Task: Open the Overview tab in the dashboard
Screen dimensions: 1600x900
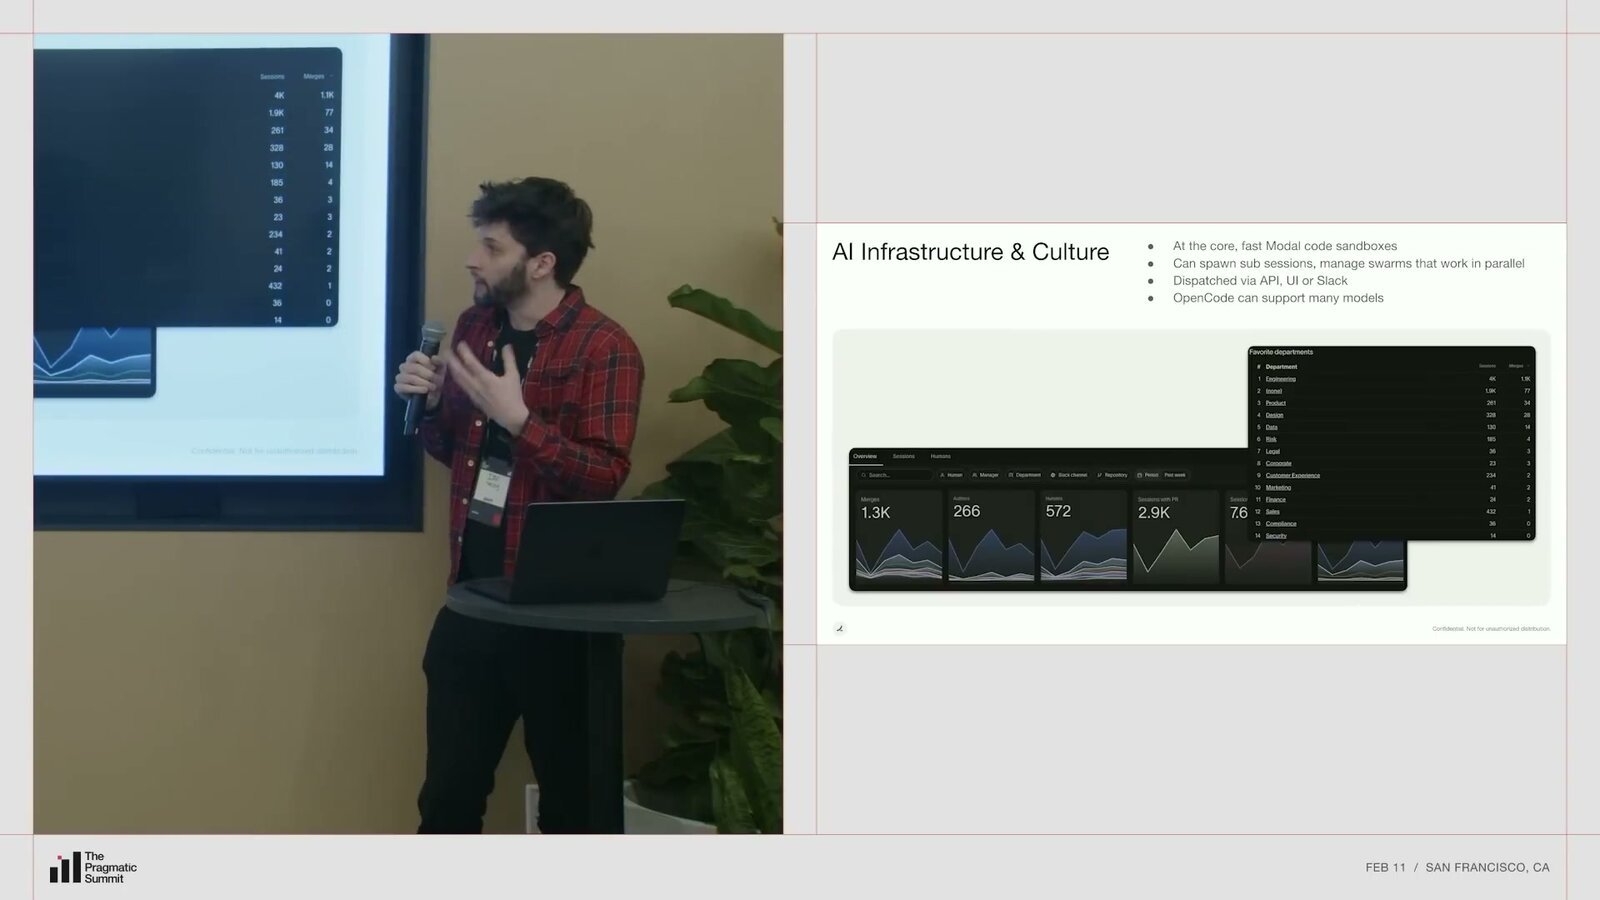Action: click(x=865, y=456)
